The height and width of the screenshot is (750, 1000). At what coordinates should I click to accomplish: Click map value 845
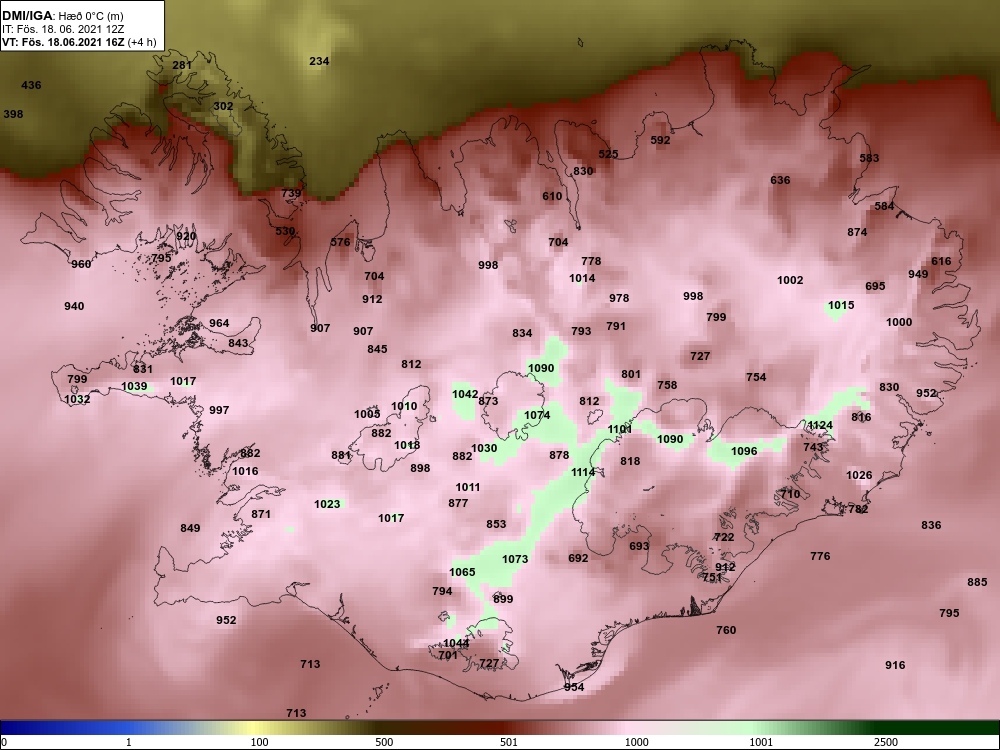pyautogui.click(x=377, y=349)
